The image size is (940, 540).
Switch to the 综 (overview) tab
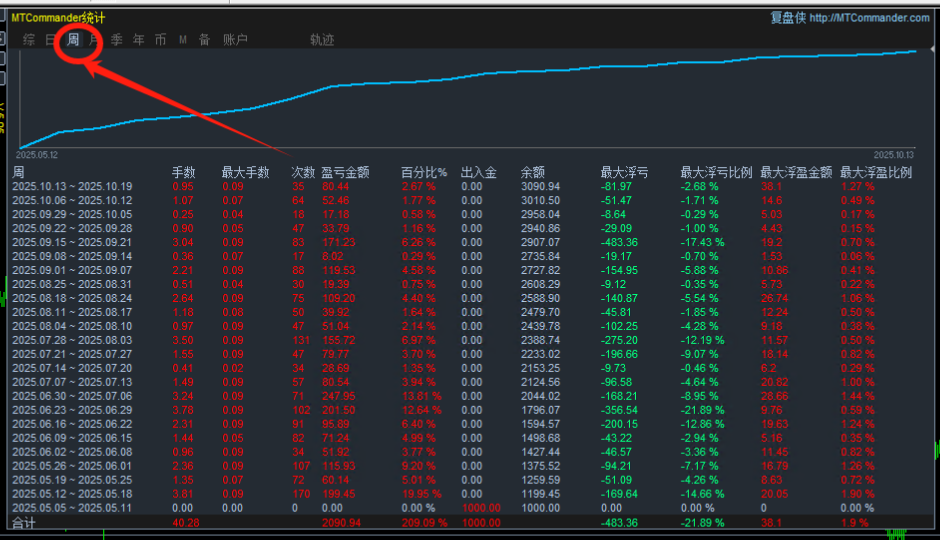29,40
